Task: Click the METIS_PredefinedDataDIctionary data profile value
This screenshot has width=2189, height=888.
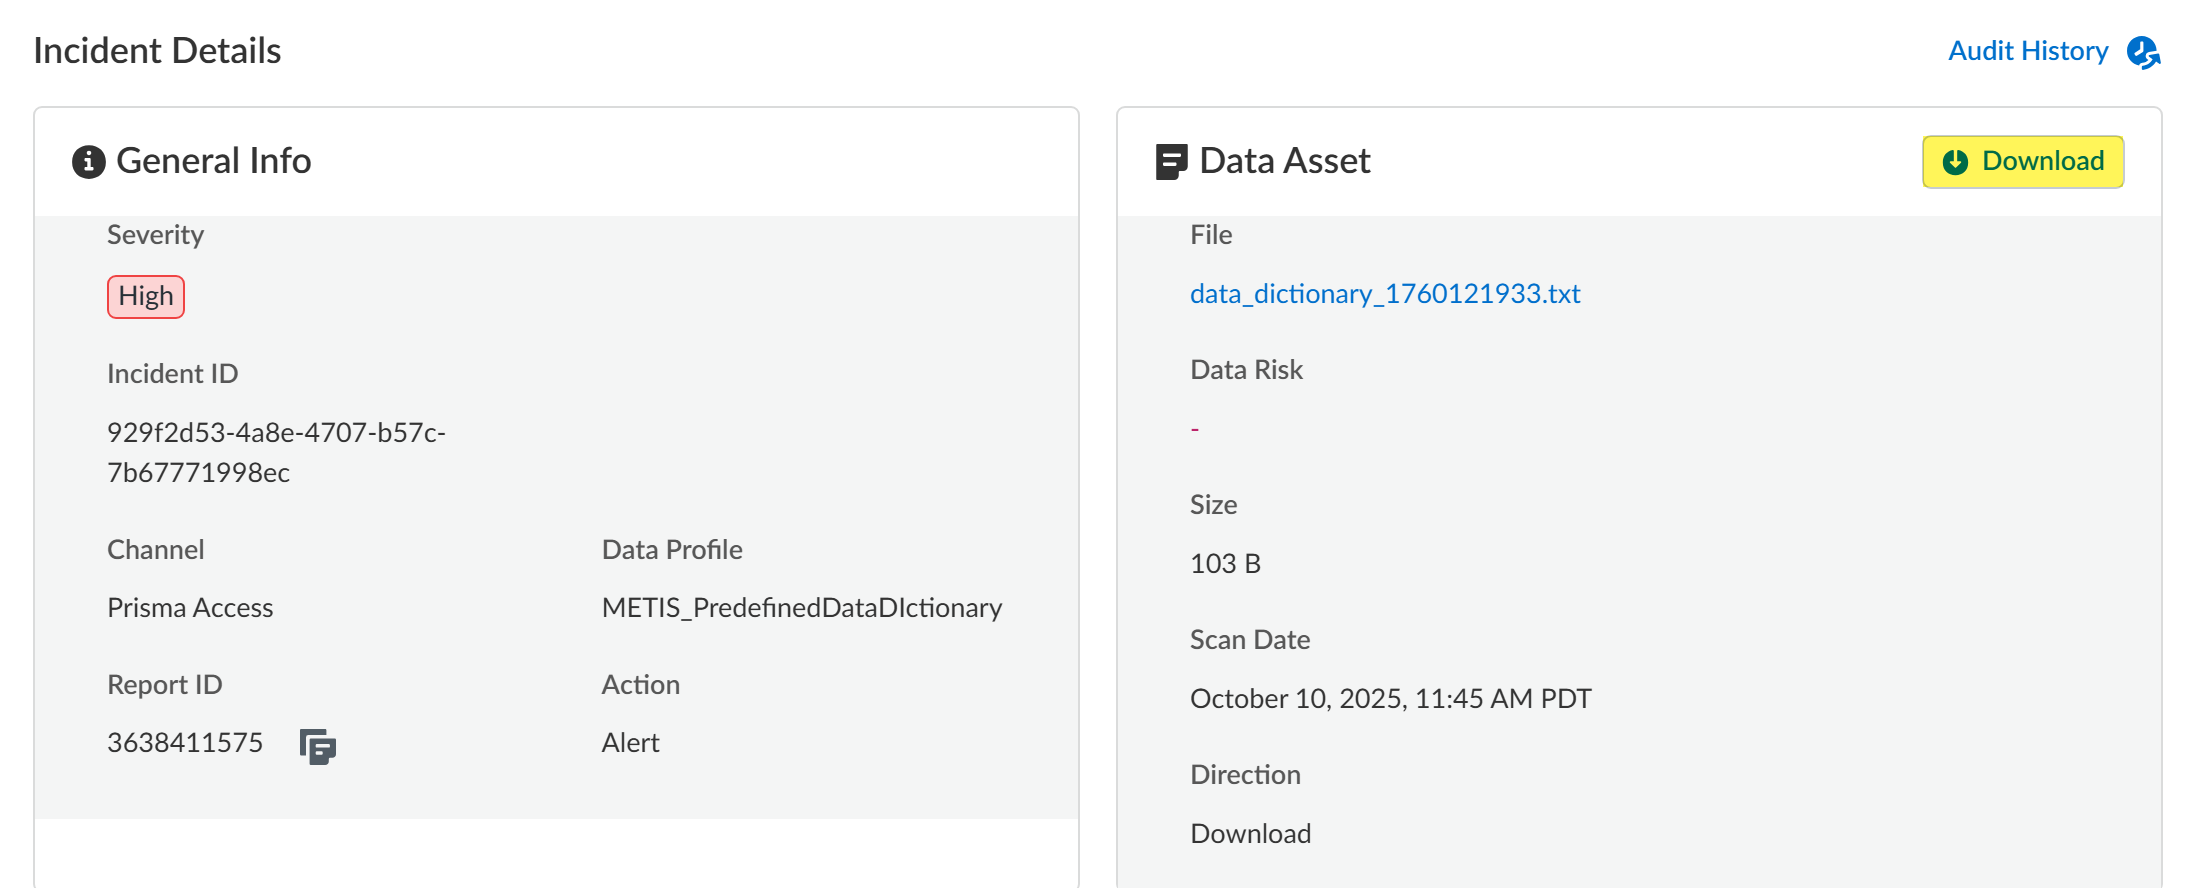Action: pos(801,608)
